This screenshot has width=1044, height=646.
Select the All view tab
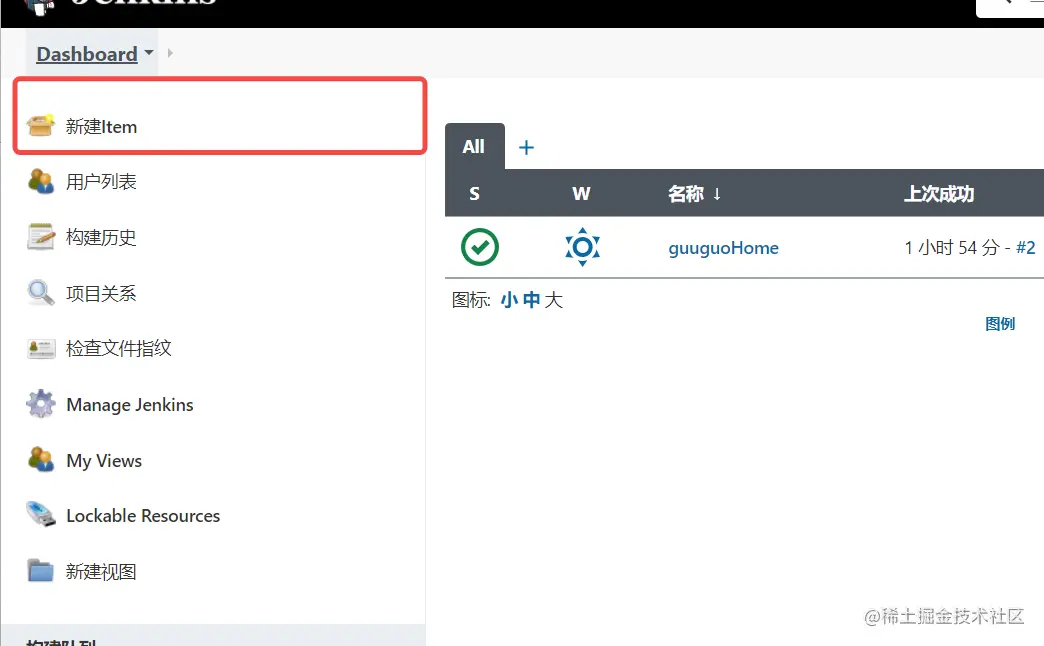click(474, 147)
